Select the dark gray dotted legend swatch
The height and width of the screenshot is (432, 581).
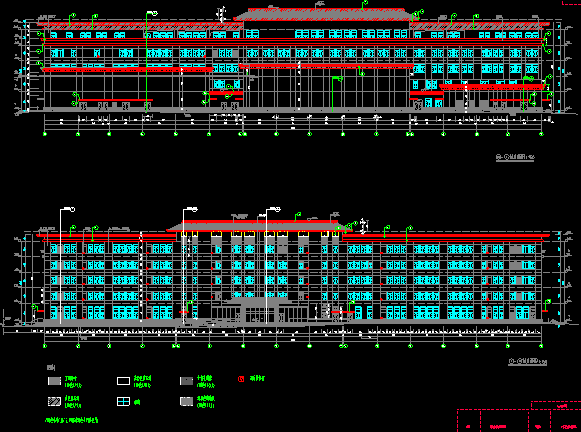click(186, 381)
